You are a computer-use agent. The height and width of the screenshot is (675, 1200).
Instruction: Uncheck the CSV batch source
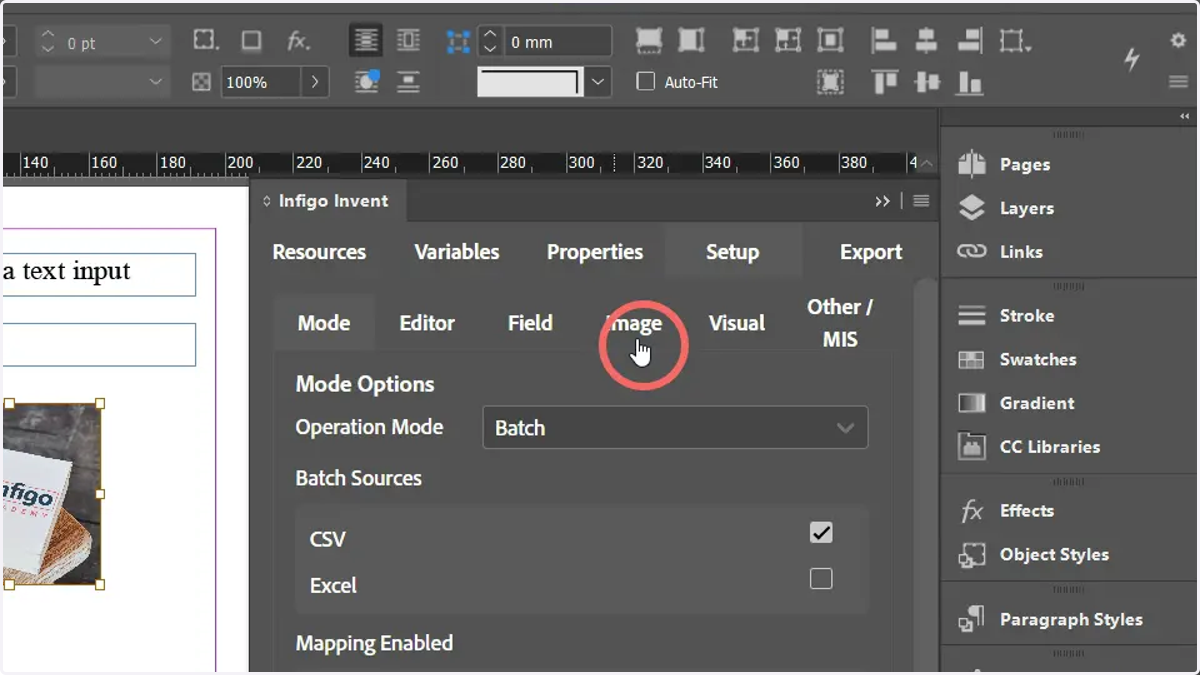click(821, 532)
